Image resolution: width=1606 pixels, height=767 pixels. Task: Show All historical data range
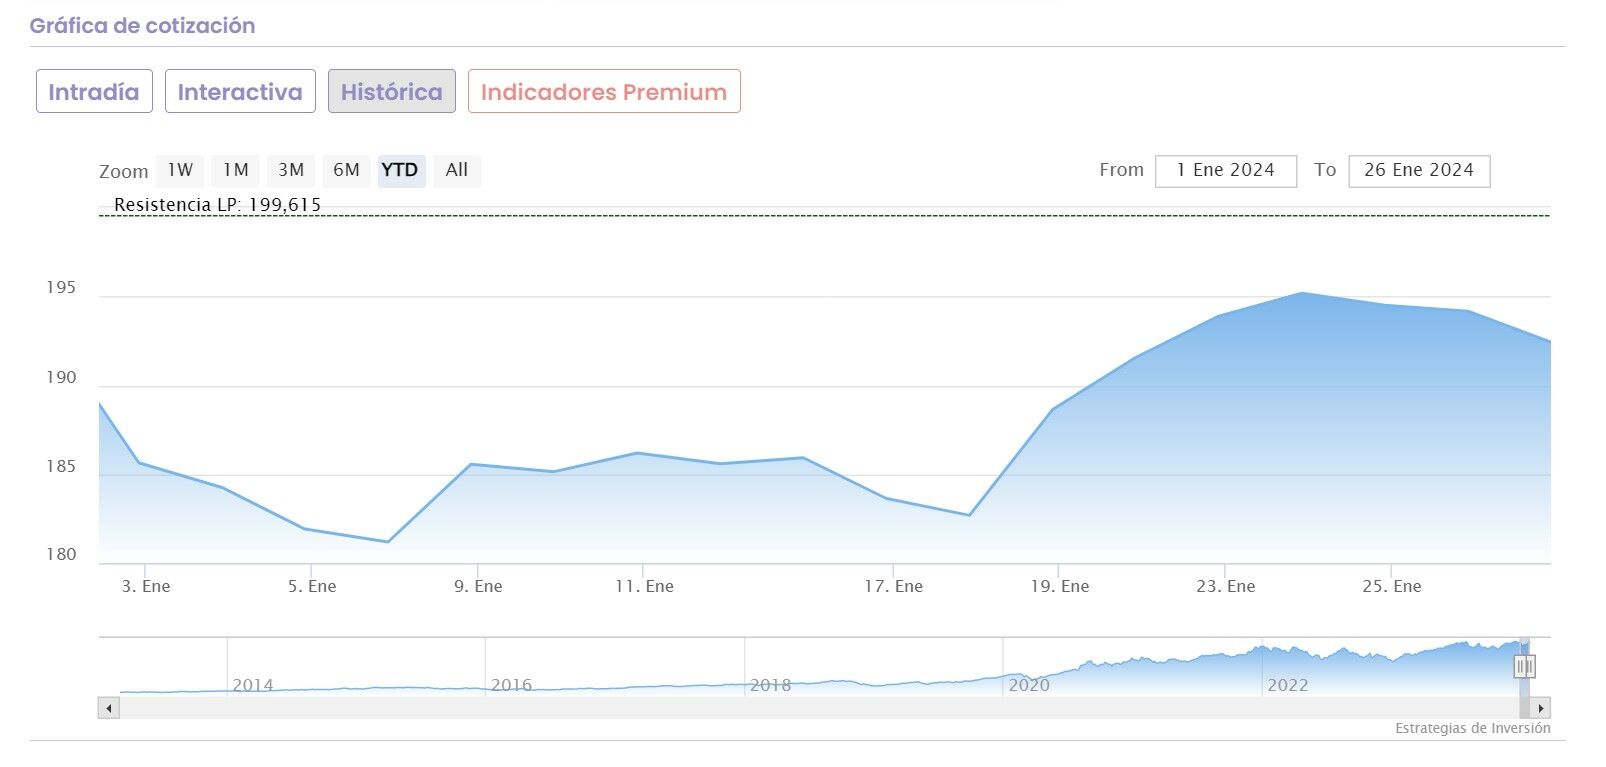tap(457, 170)
